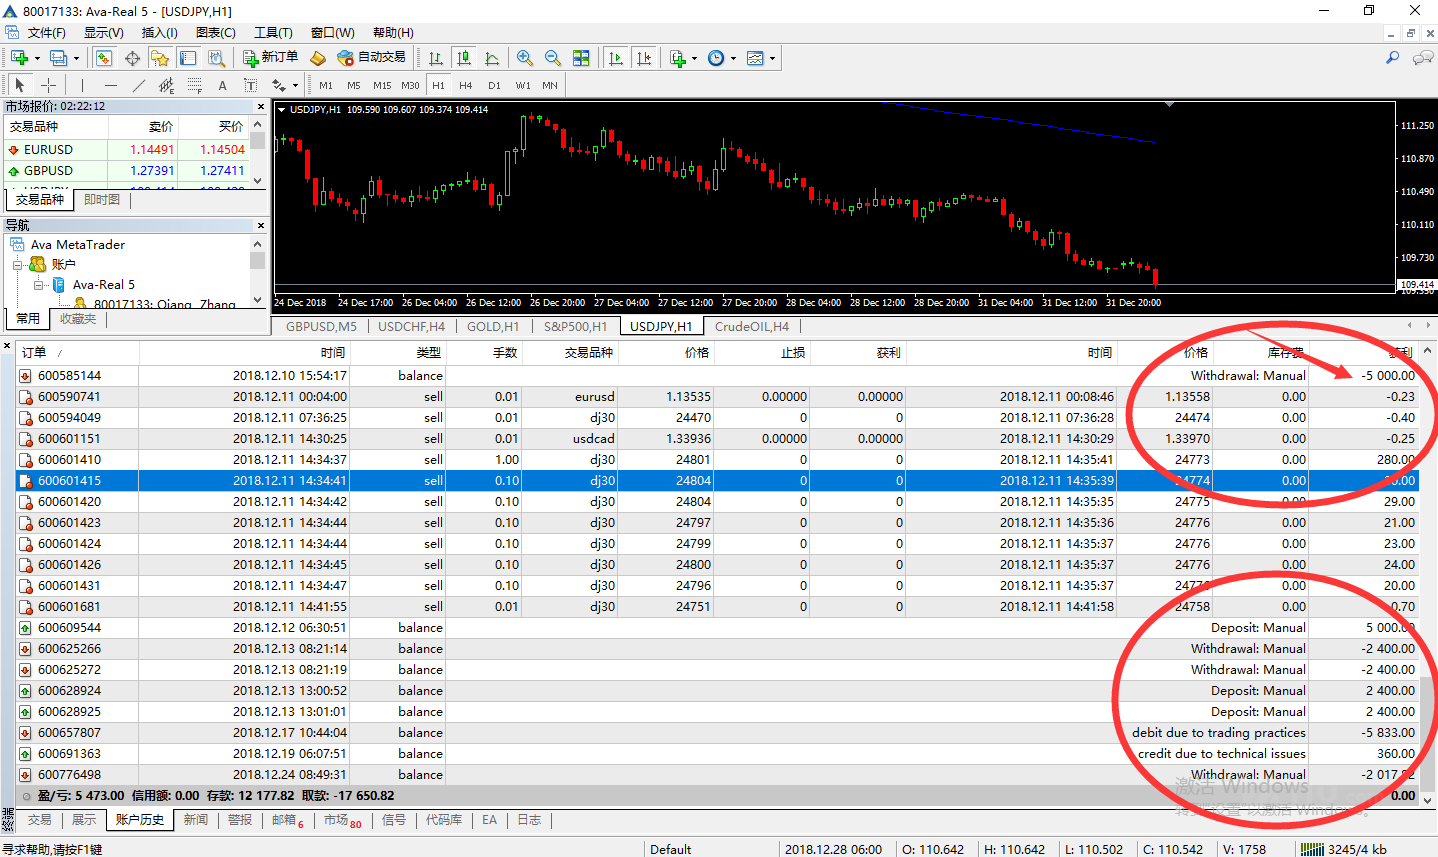Select the crosshair tool
This screenshot has height=857, width=1438.
tap(48, 85)
